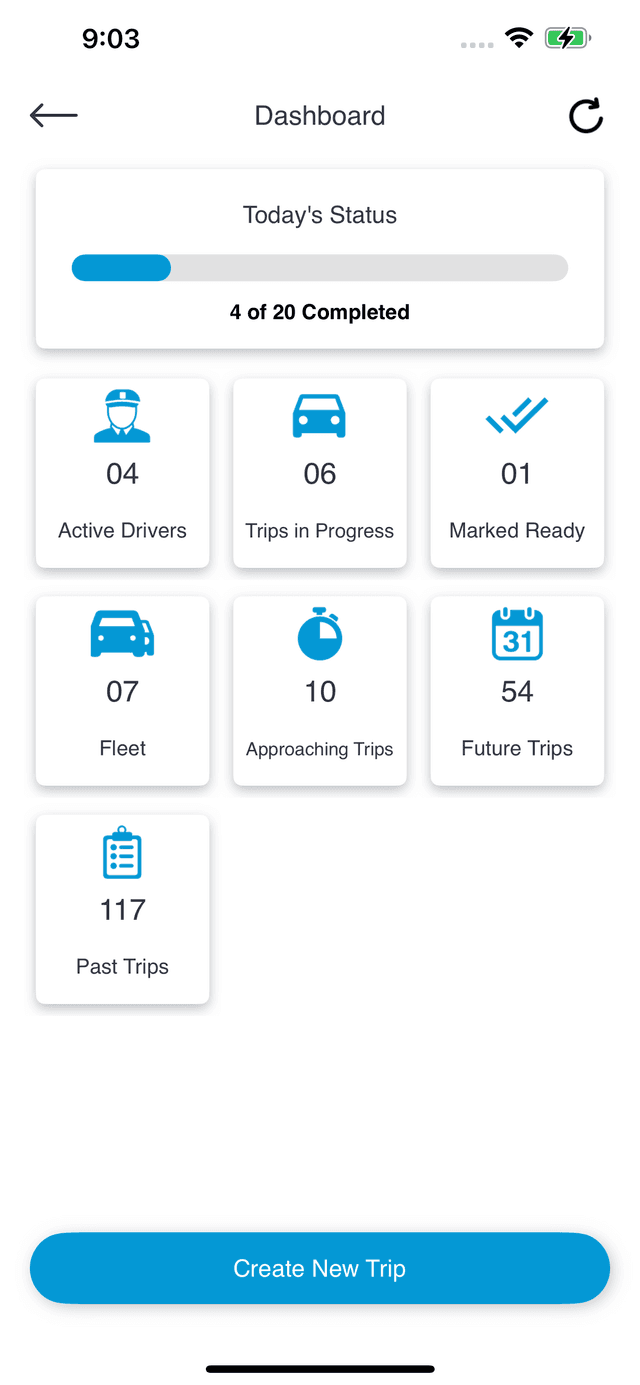Open the Active Drivers card

122,473
